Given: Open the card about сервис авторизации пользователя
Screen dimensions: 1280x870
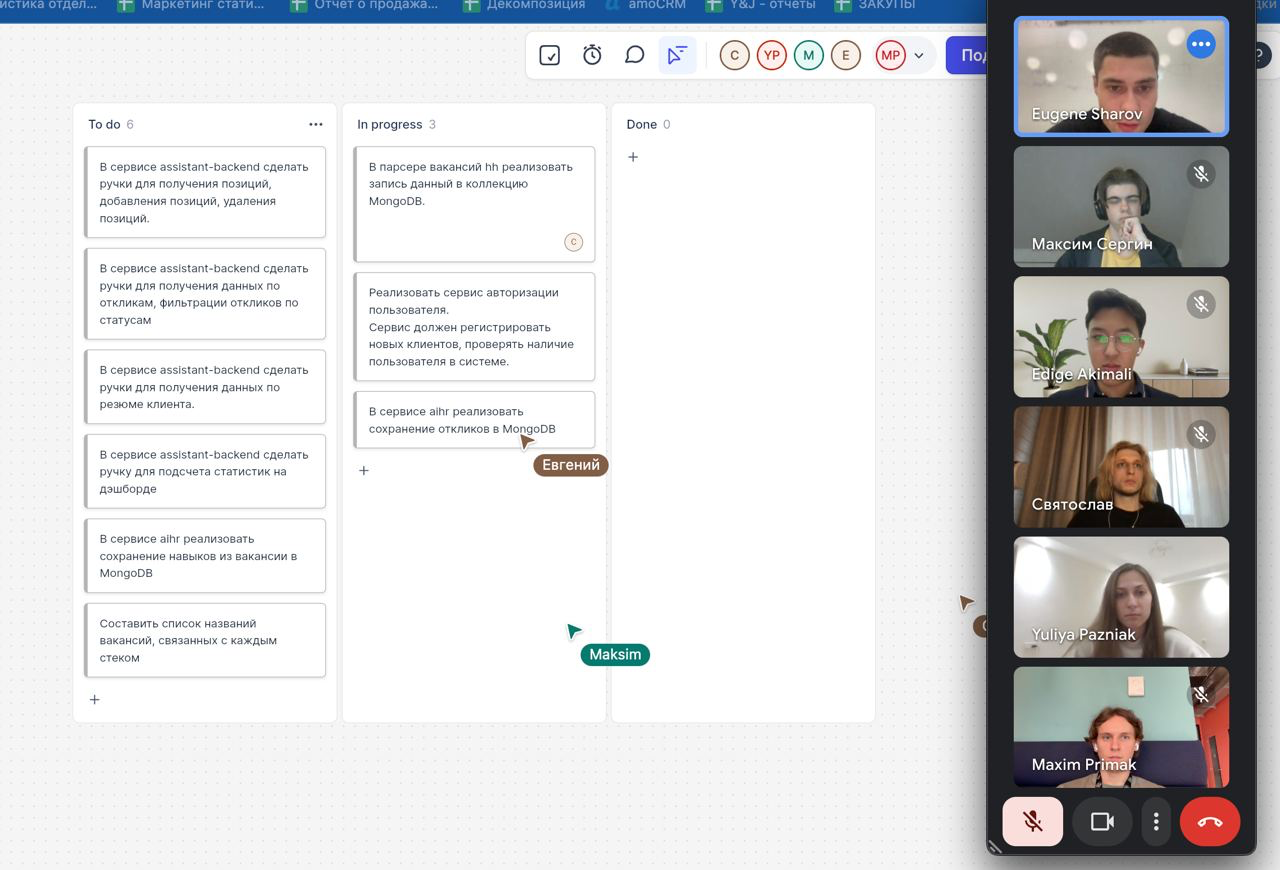Looking at the screenshot, I should point(474,327).
